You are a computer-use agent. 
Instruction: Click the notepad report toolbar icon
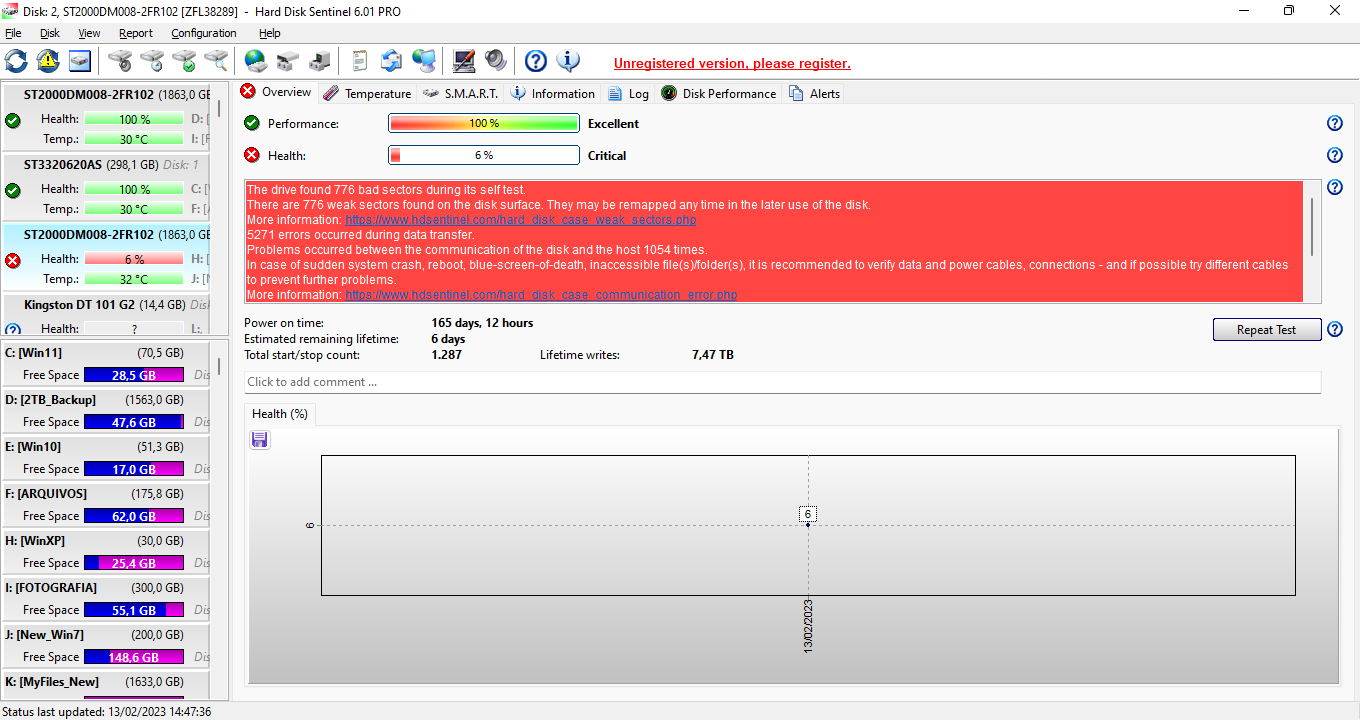point(360,61)
